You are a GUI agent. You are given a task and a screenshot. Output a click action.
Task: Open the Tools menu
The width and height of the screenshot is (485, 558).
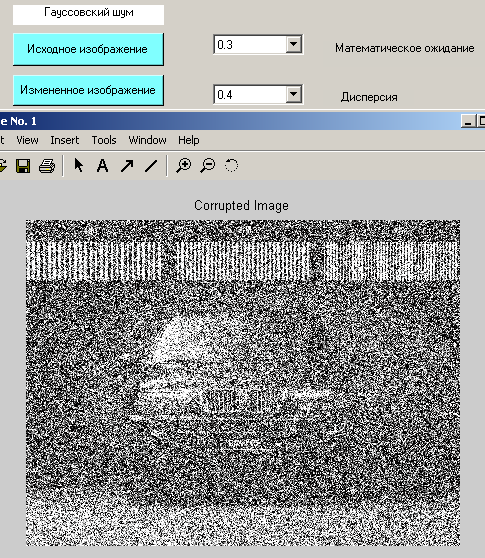pos(104,140)
